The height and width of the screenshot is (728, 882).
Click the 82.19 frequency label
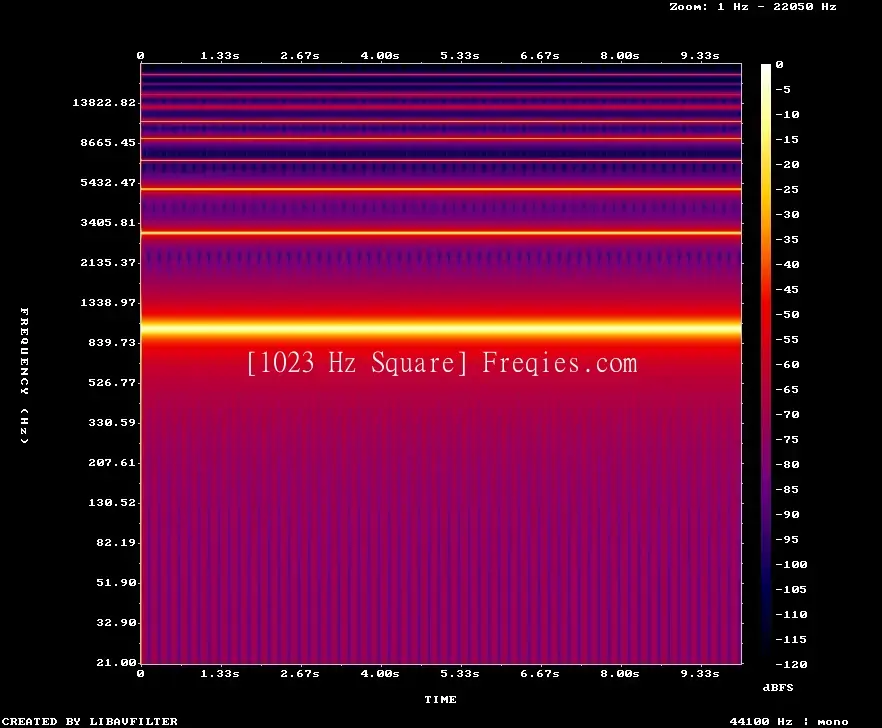[116, 542]
